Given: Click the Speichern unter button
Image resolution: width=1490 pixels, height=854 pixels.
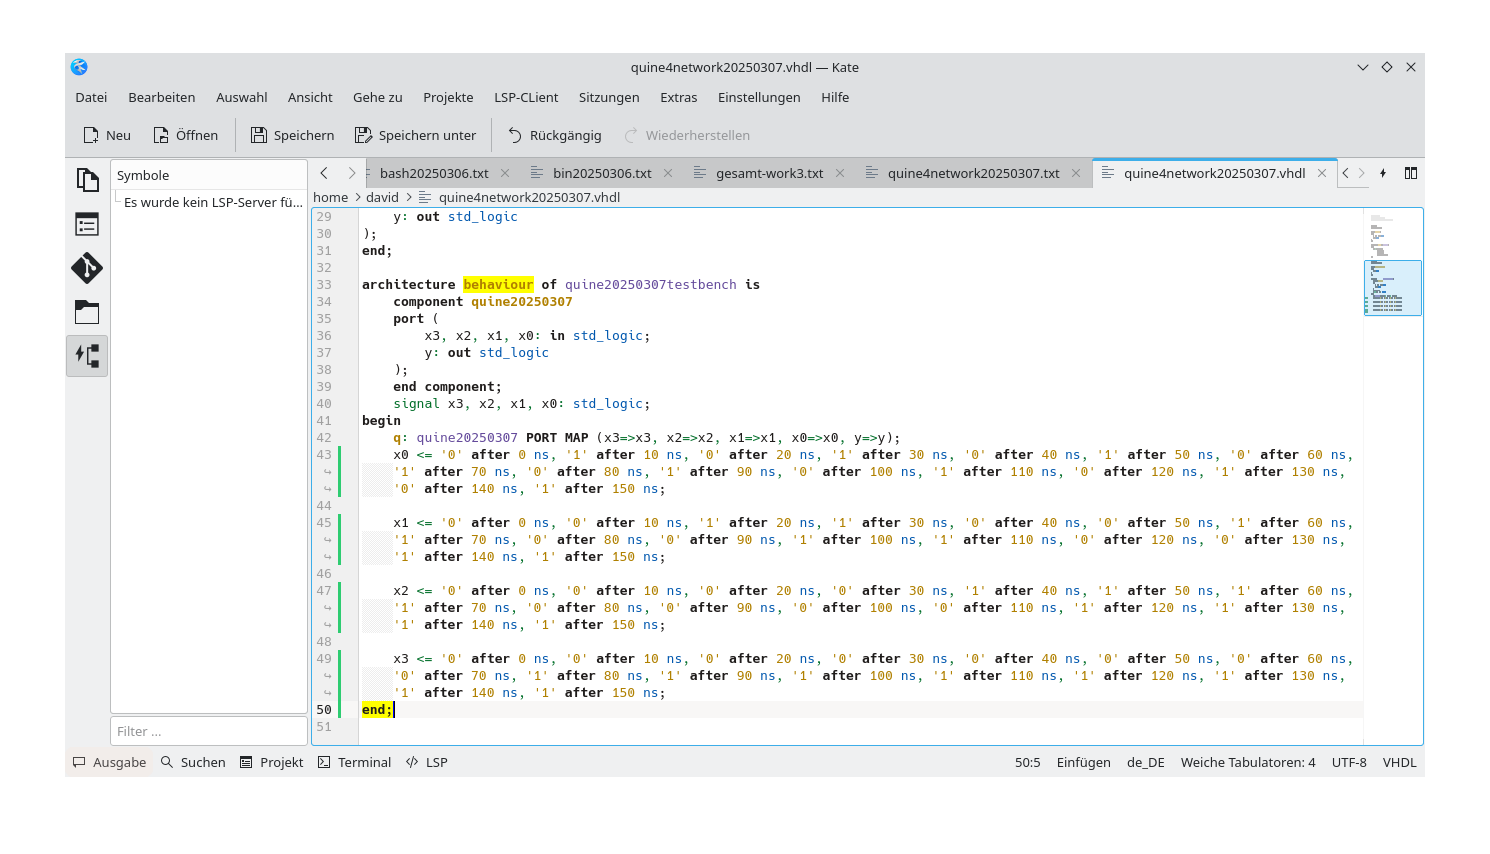Looking at the screenshot, I should [415, 134].
